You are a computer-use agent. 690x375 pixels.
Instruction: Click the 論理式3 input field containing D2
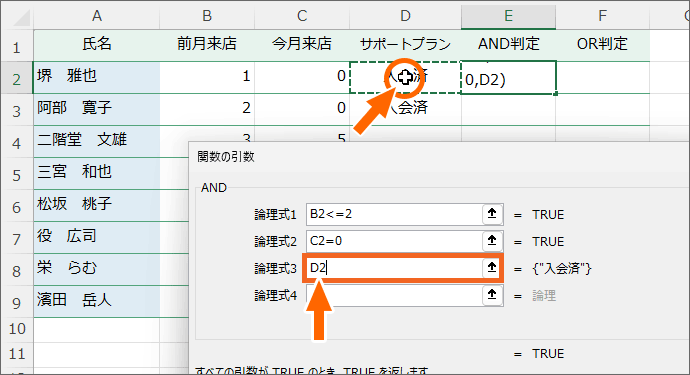[x=394, y=268]
